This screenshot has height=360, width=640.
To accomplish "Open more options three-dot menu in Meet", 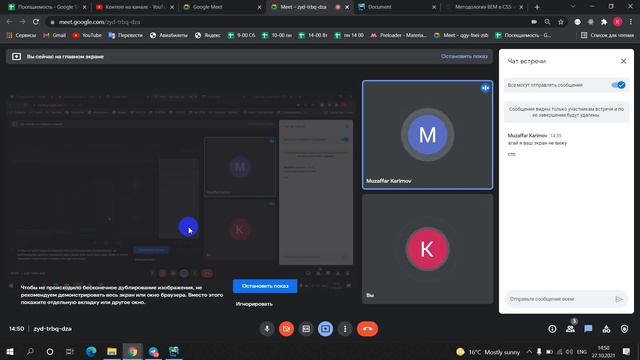I will point(345,329).
